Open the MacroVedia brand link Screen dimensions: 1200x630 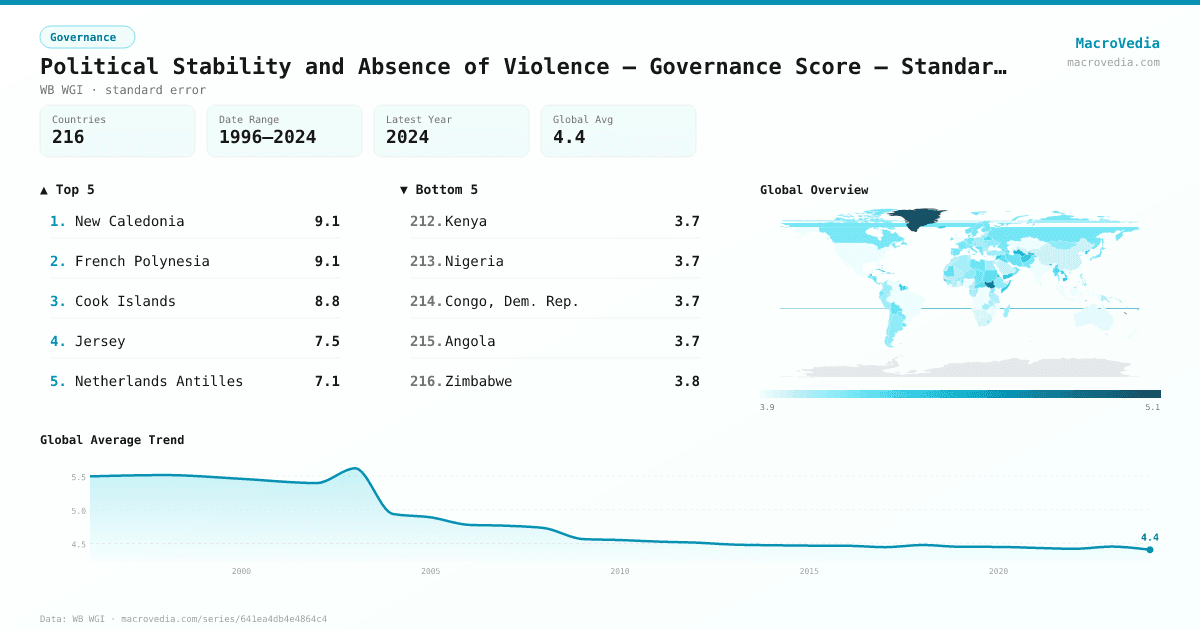tap(1117, 43)
